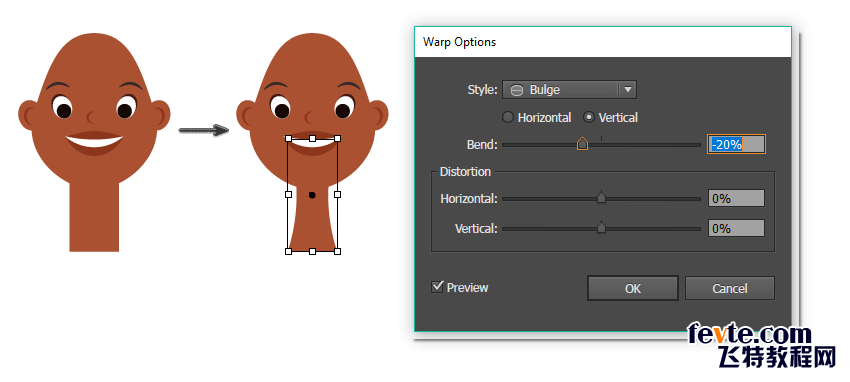Click the top-right selection handle on neck

337,139
